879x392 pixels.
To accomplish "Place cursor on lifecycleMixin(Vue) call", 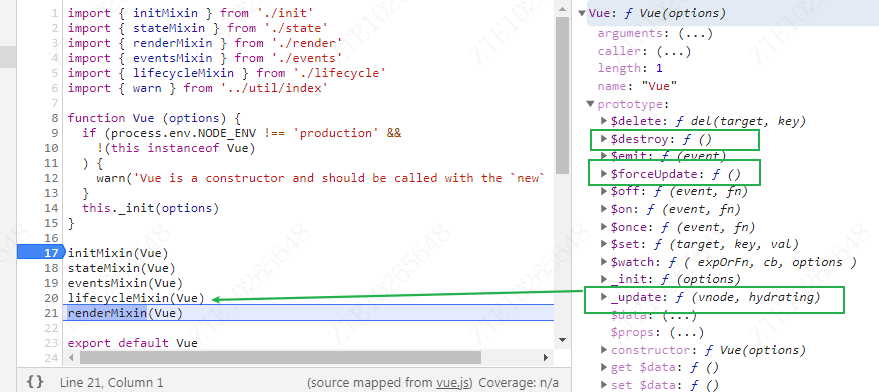I will 136,298.
